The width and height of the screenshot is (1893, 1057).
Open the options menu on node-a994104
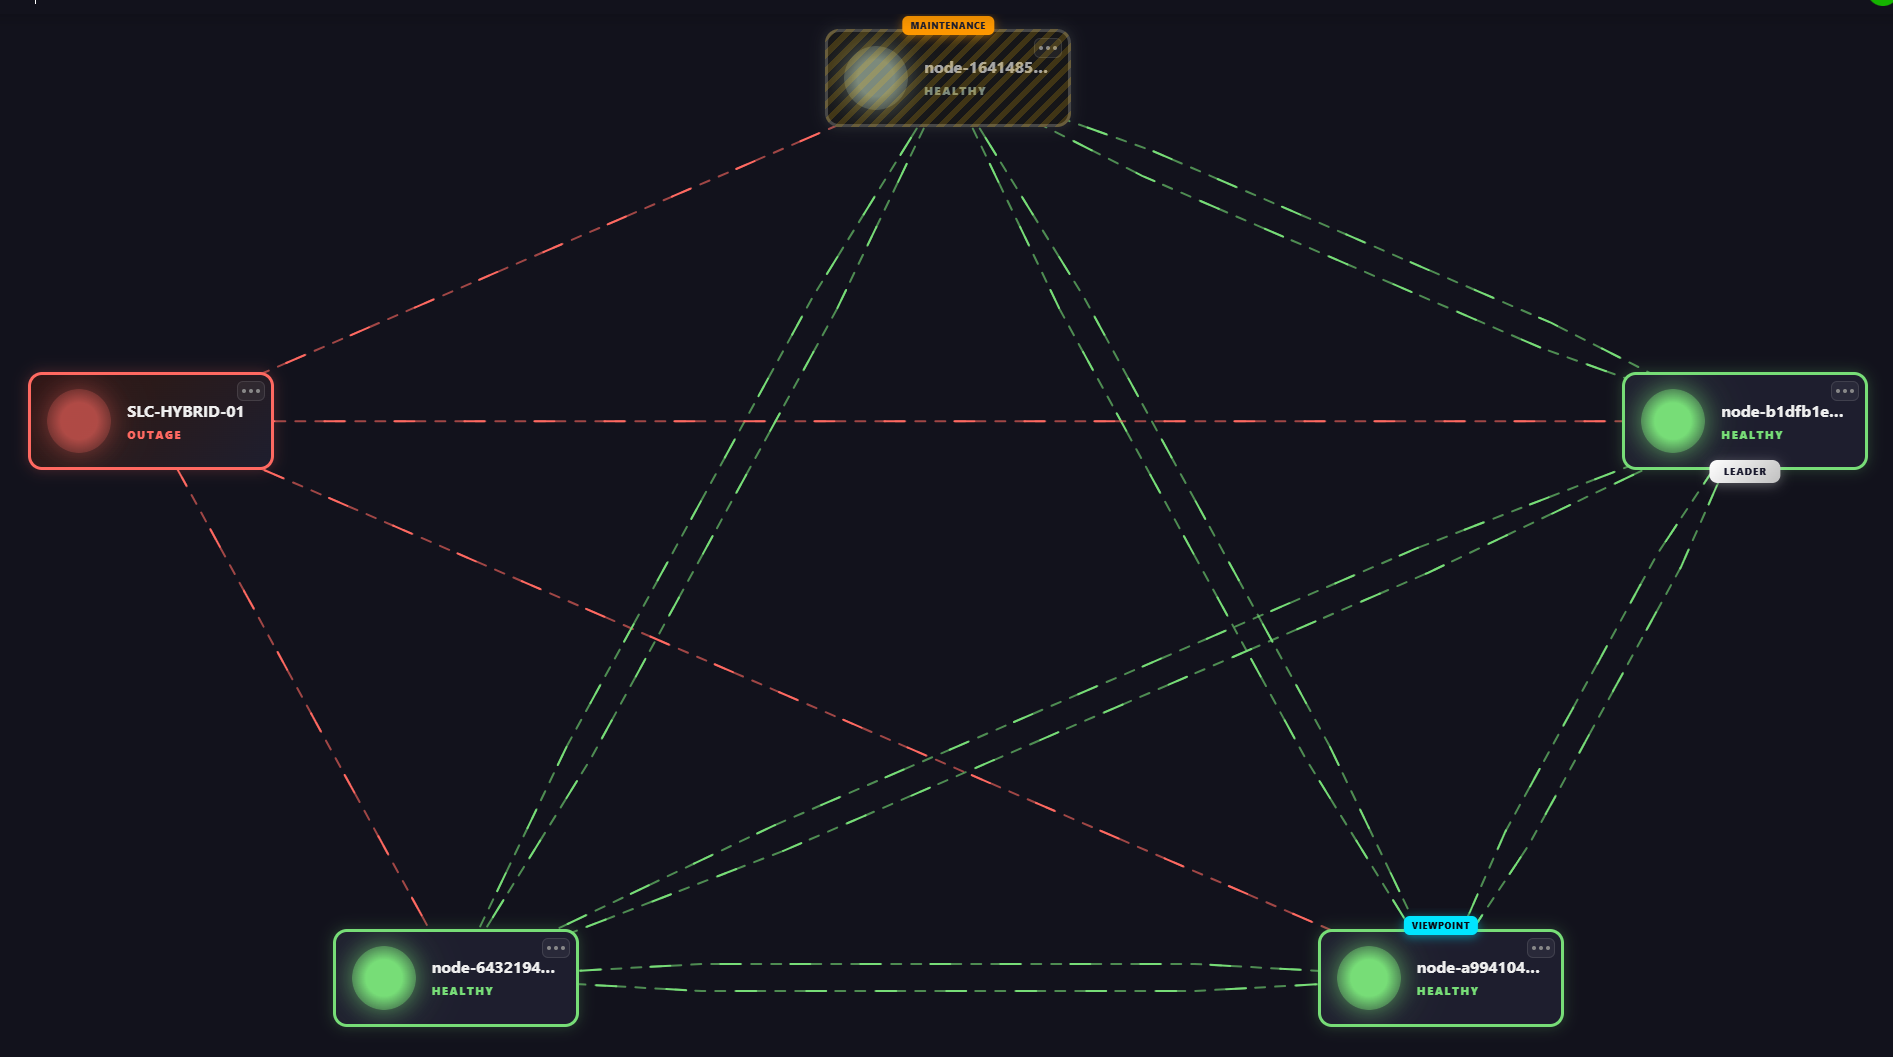coord(1541,946)
